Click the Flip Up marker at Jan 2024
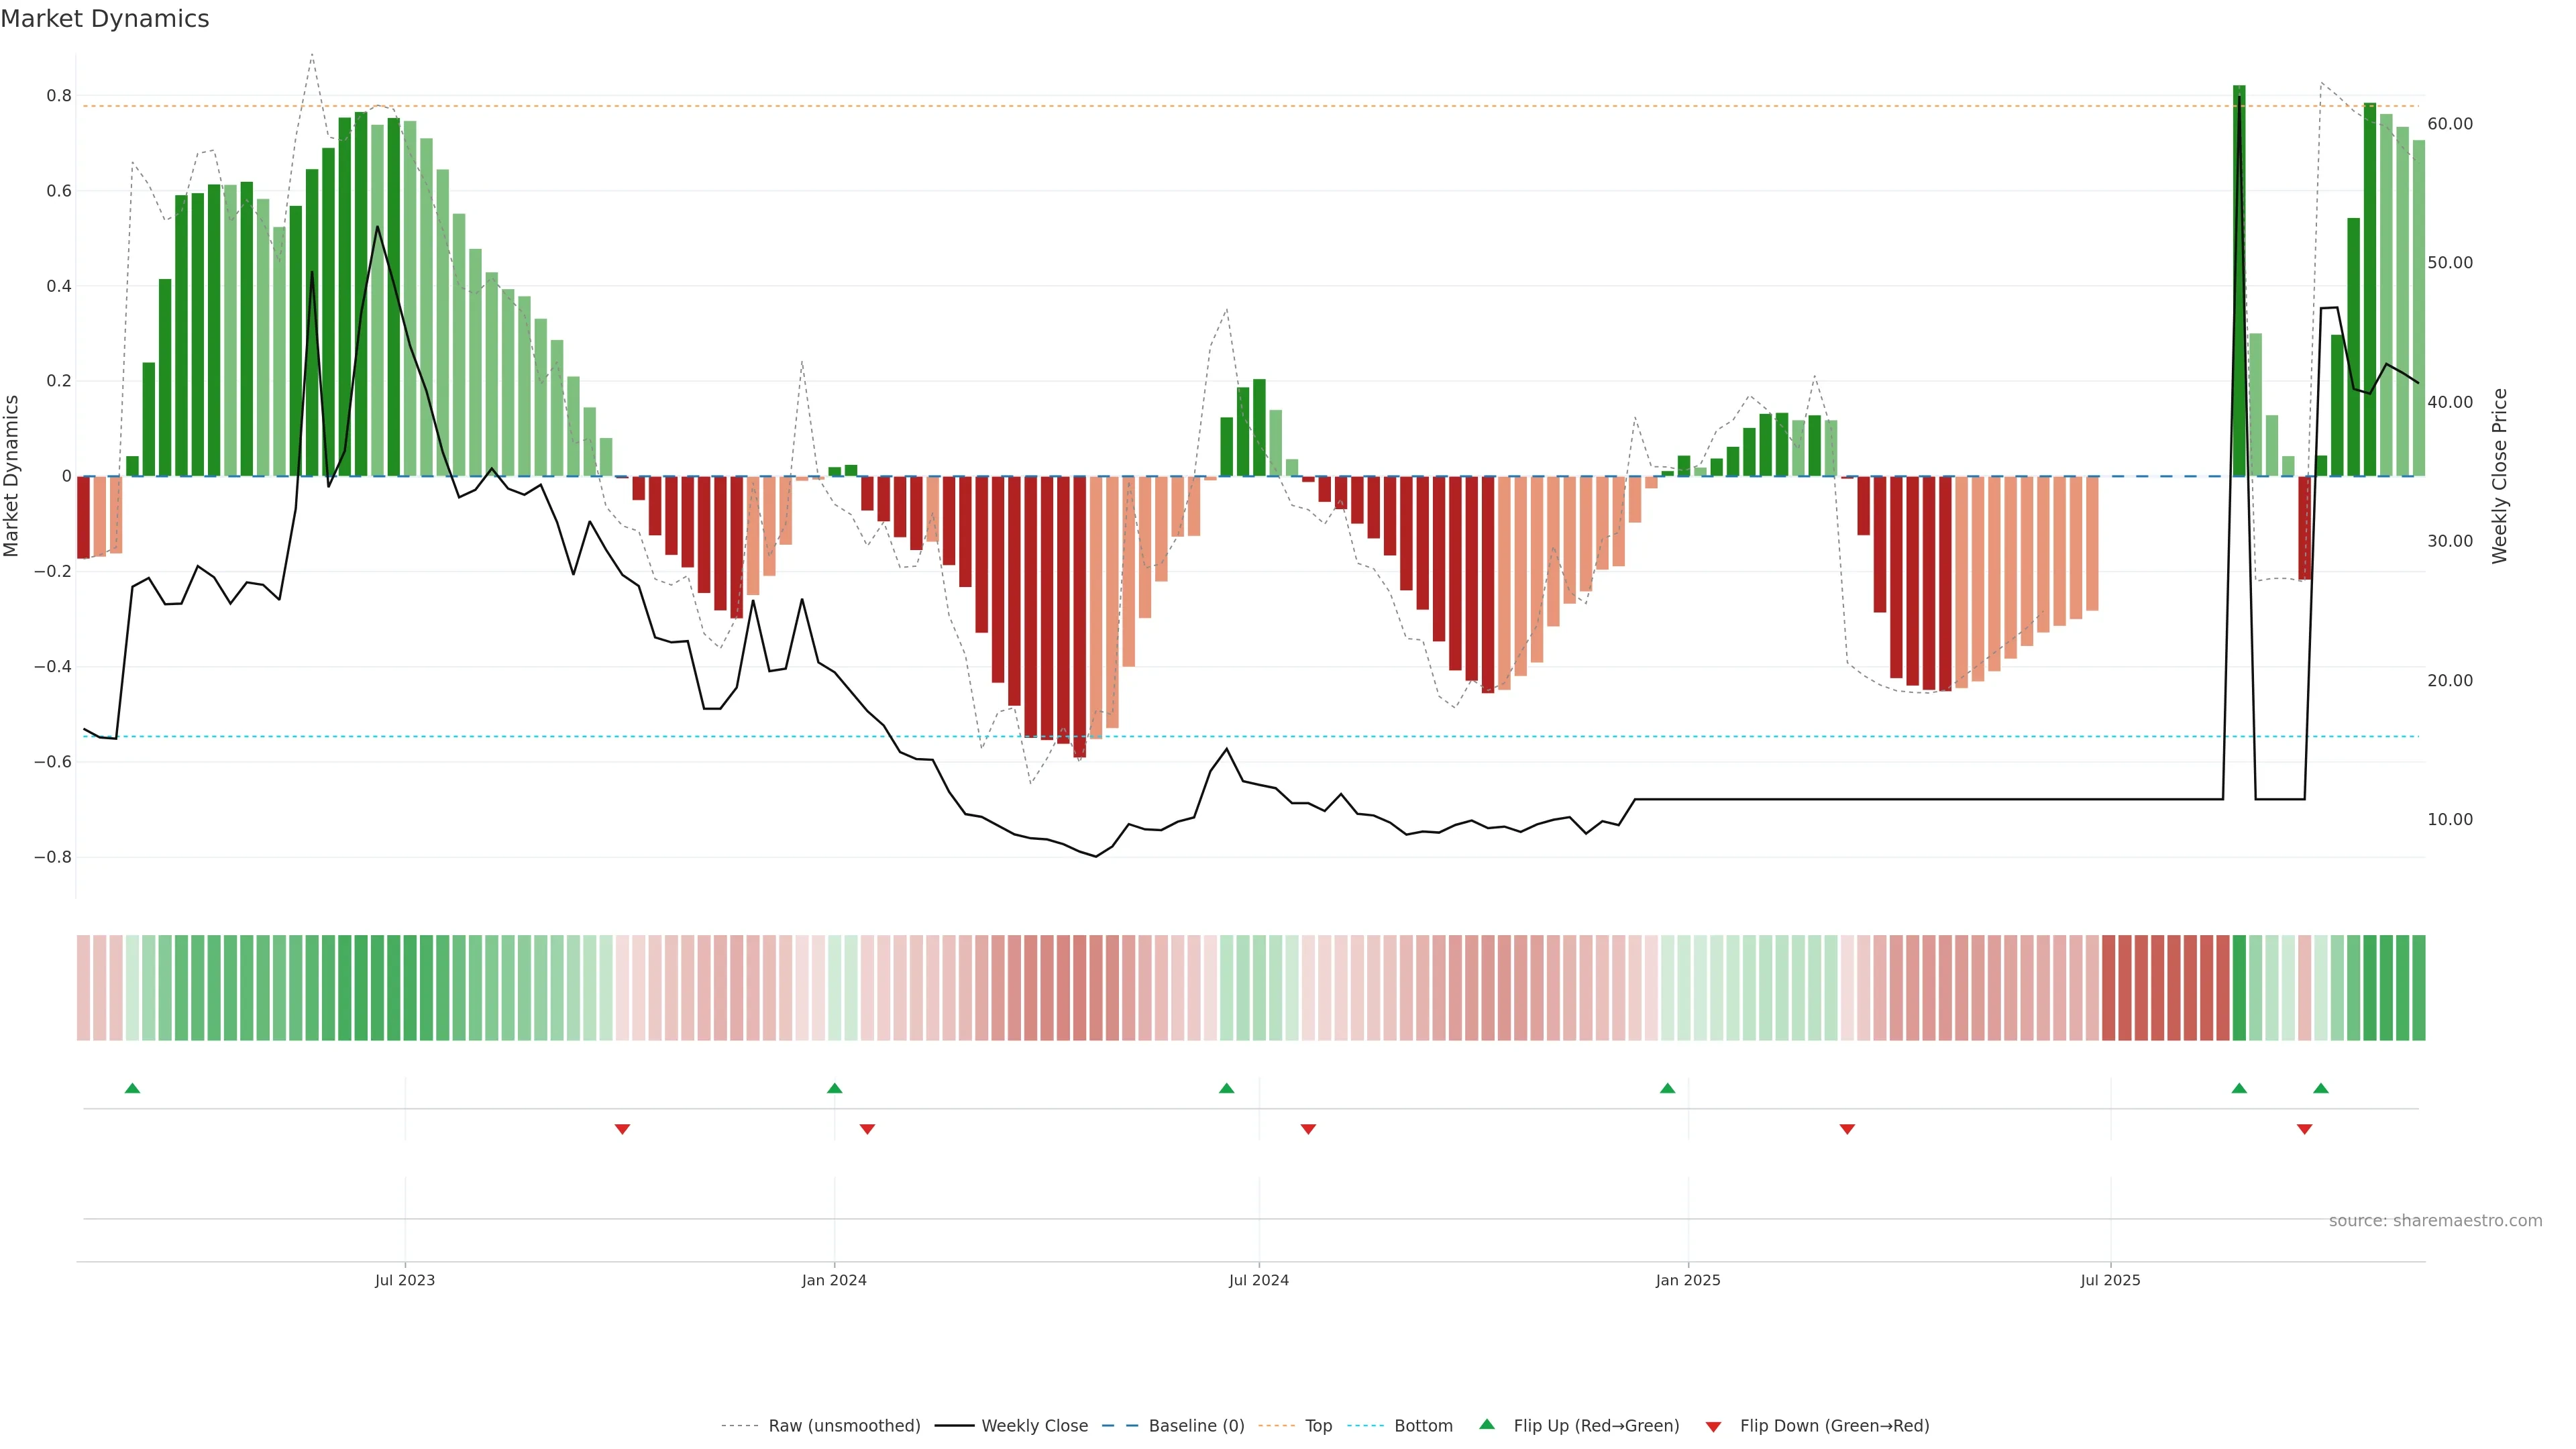The width and height of the screenshot is (2576, 1449). click(835, 1088)
